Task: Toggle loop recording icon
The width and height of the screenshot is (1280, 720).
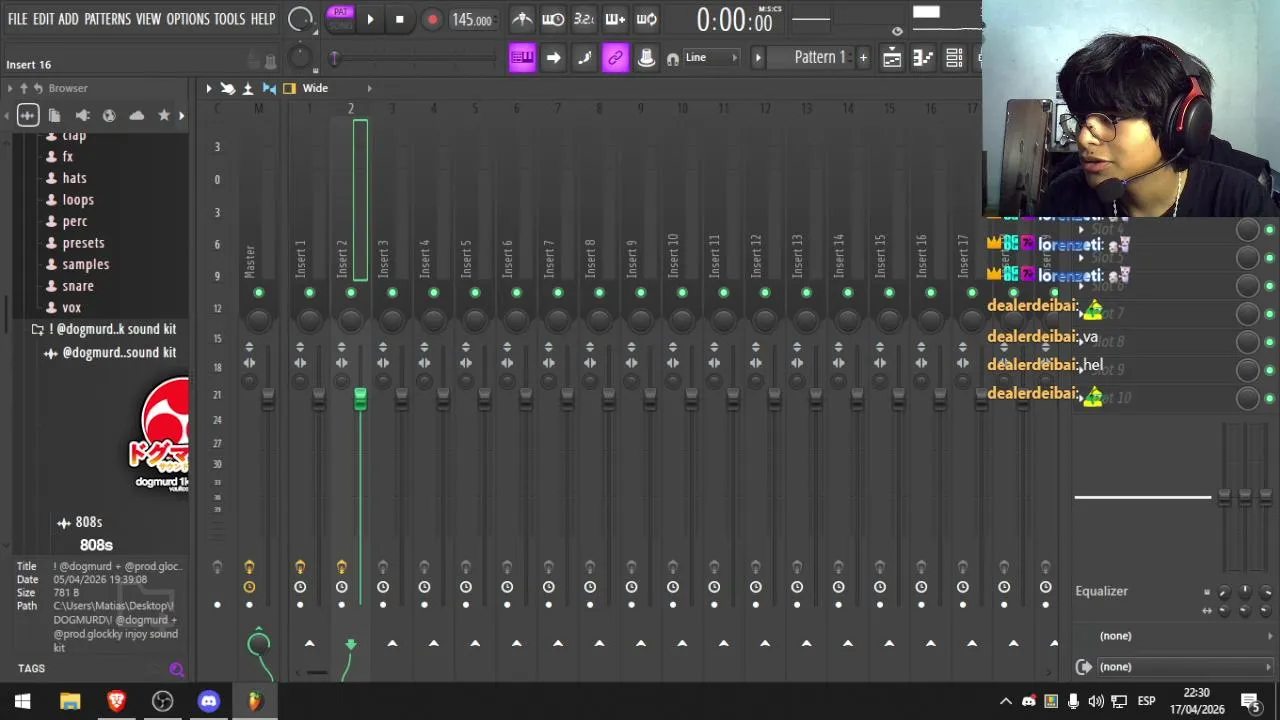Action: point(646,19)
